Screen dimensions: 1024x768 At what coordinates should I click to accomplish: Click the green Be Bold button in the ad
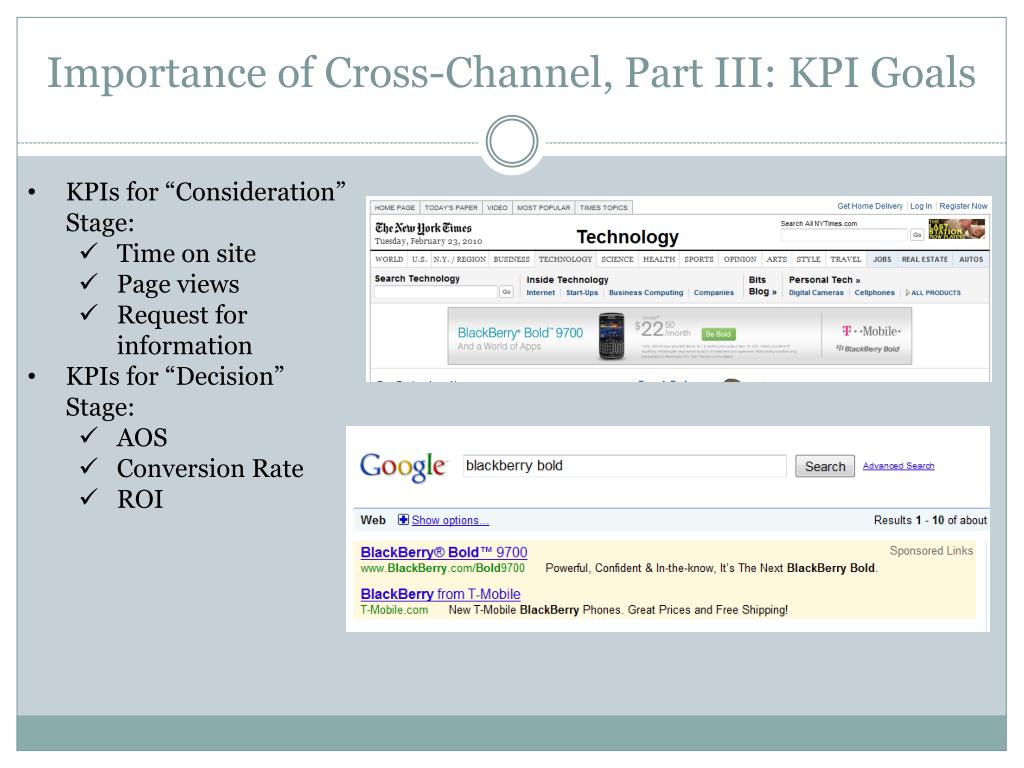718,334
